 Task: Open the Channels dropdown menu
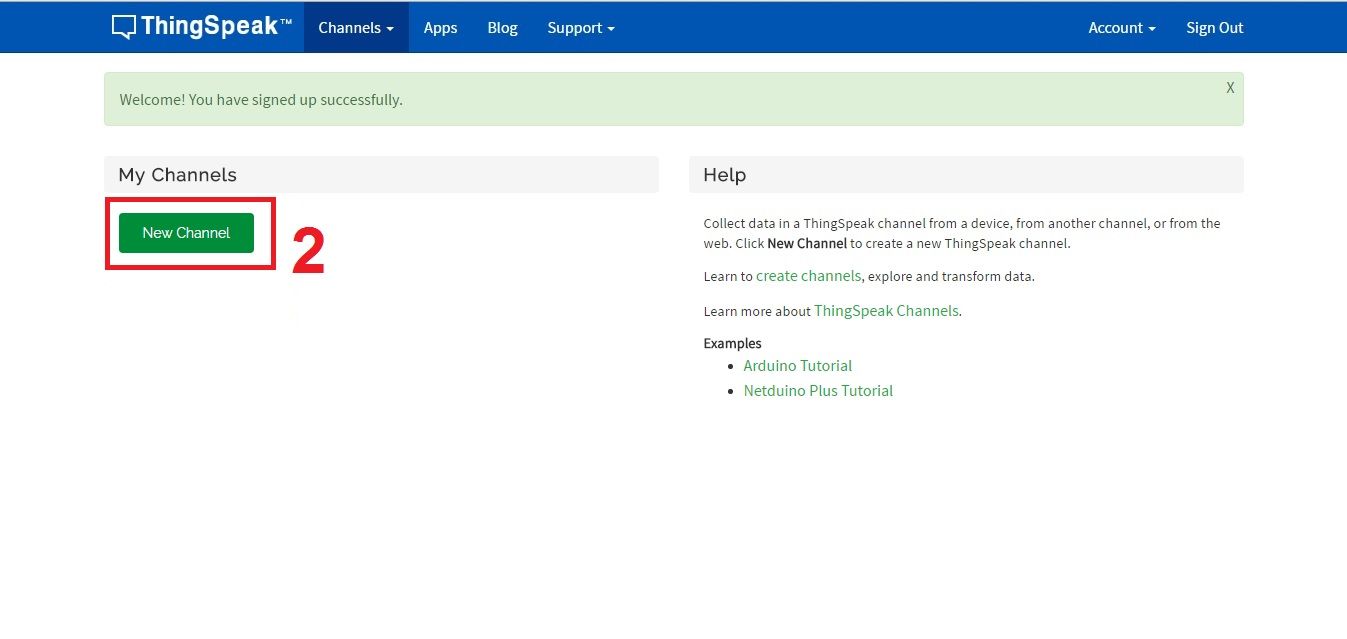(350, 28)
